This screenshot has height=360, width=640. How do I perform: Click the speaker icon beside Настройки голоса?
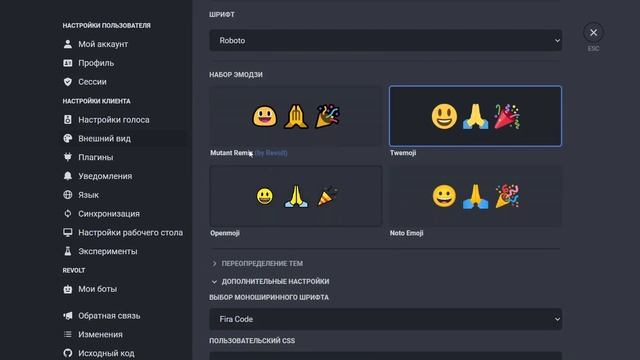click(68, 120)
